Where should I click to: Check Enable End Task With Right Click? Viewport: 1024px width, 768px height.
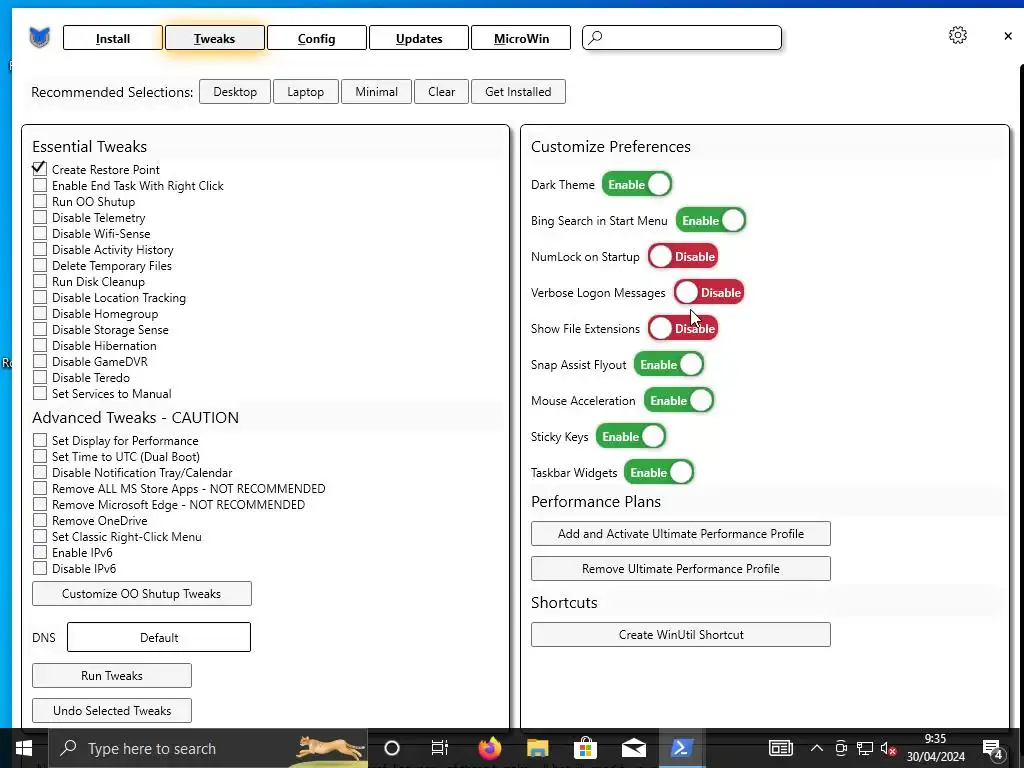click(40, 185)
